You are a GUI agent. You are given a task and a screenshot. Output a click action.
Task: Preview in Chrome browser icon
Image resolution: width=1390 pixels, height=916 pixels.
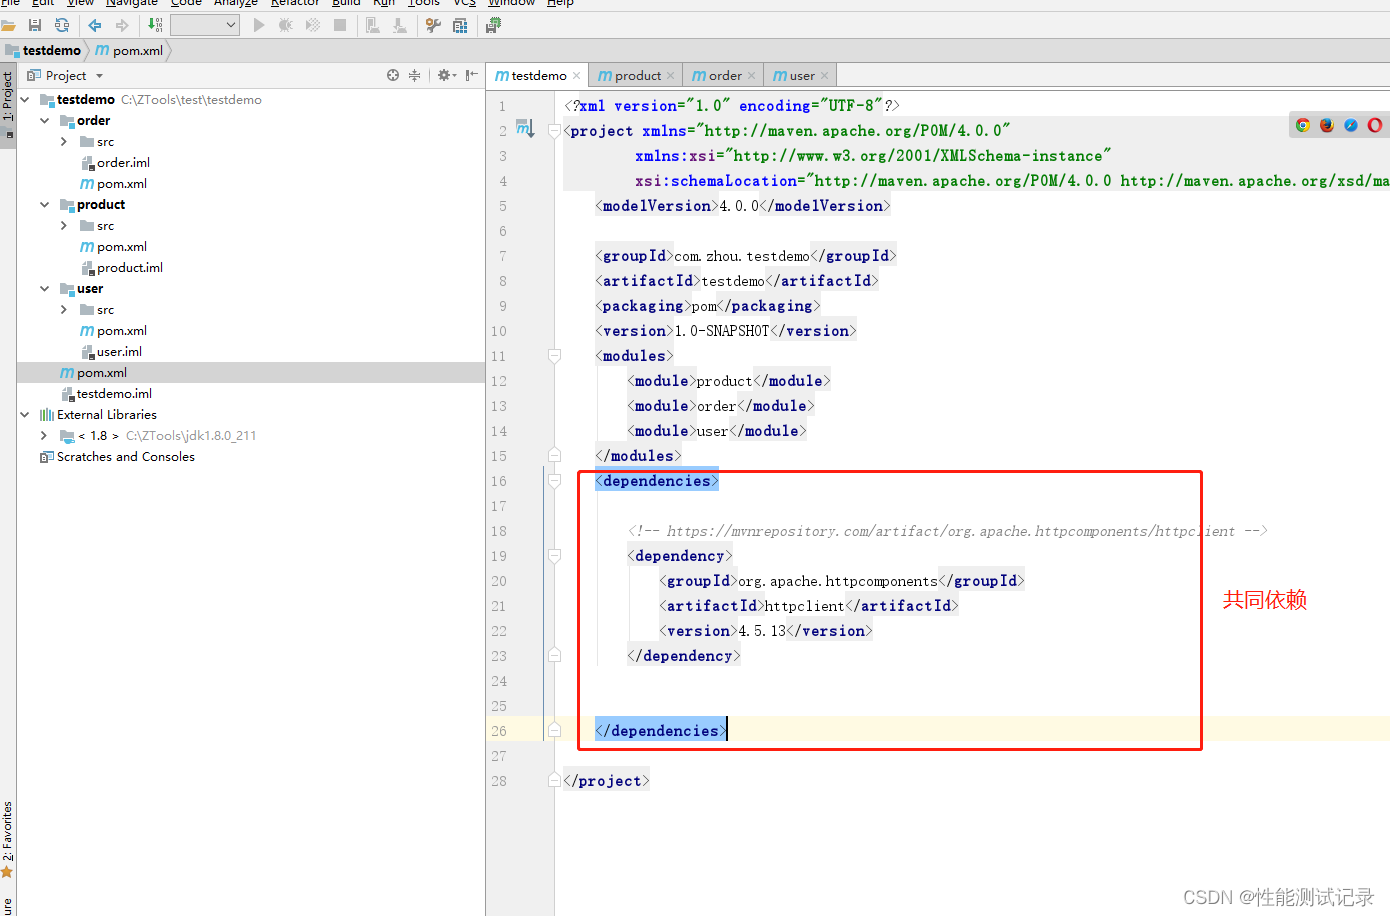(1303, 125)
